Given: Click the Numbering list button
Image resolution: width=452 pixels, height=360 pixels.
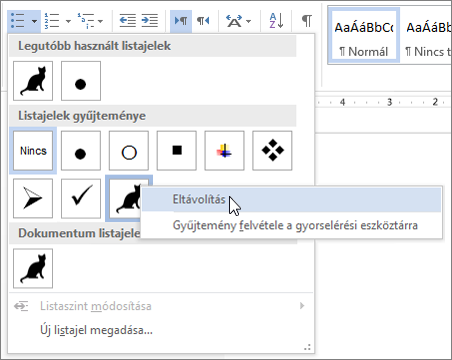Looking at the screenshot, I should click(x=52, y=21).
